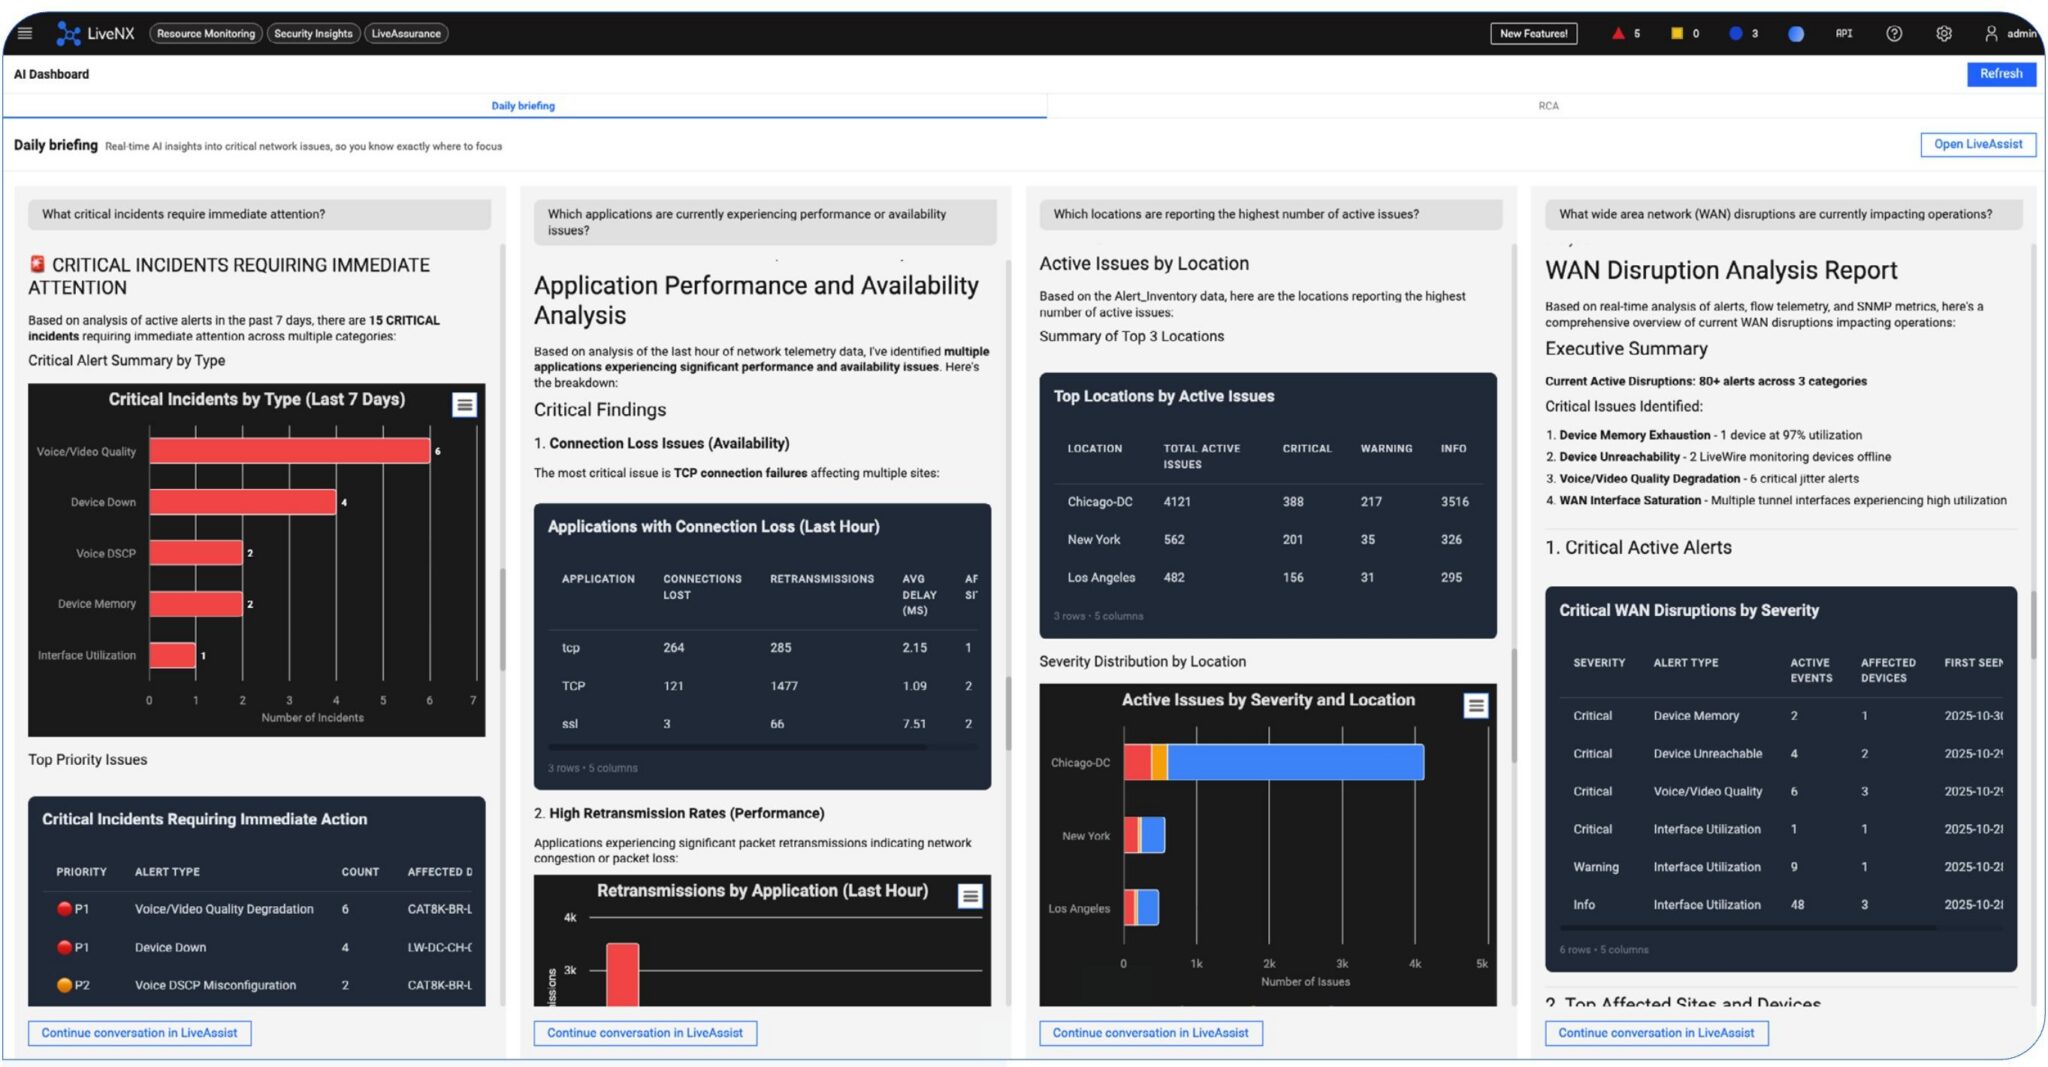This screenshot has width=2048, height=1067.
Task: Click the Voice/Video Quality row in WAN table
Action: click(1781, 792)
